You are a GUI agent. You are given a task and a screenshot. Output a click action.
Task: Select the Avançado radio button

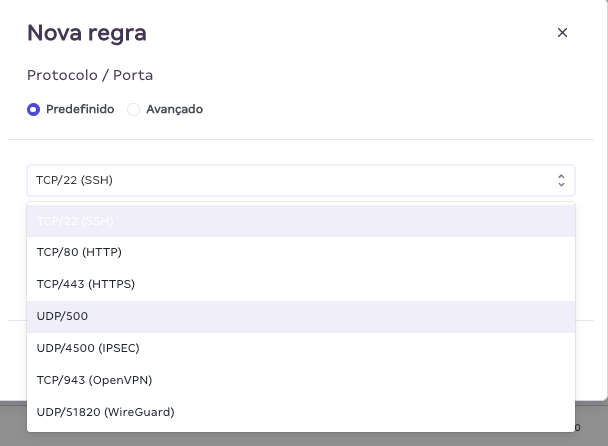(x=134, y=109)
